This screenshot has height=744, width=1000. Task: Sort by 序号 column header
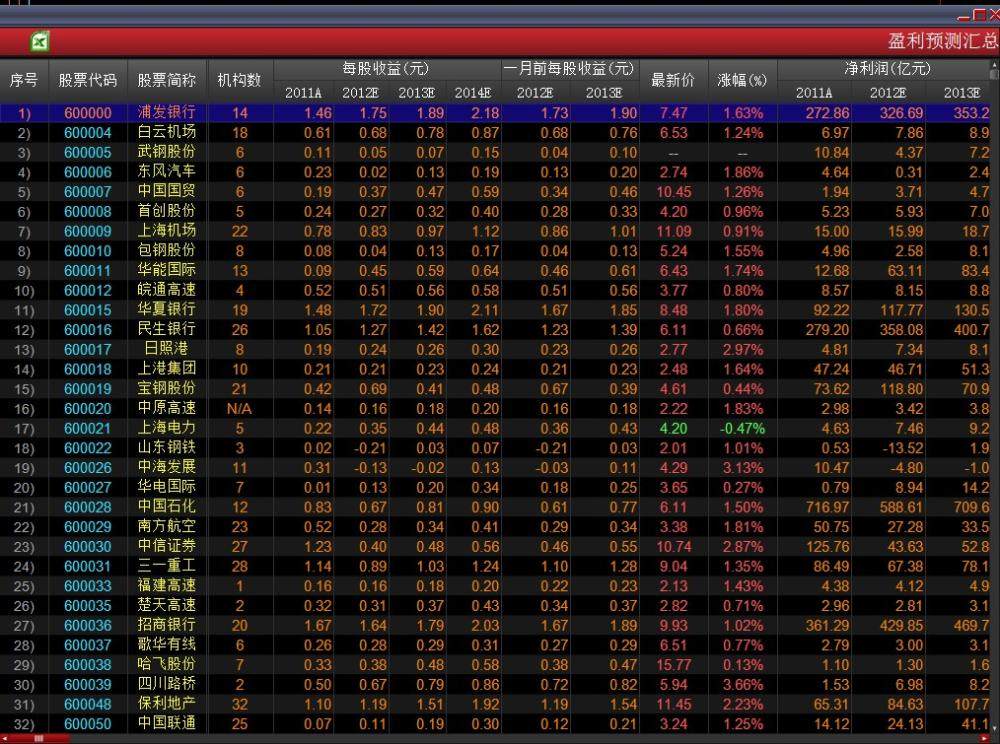(24, 80)
